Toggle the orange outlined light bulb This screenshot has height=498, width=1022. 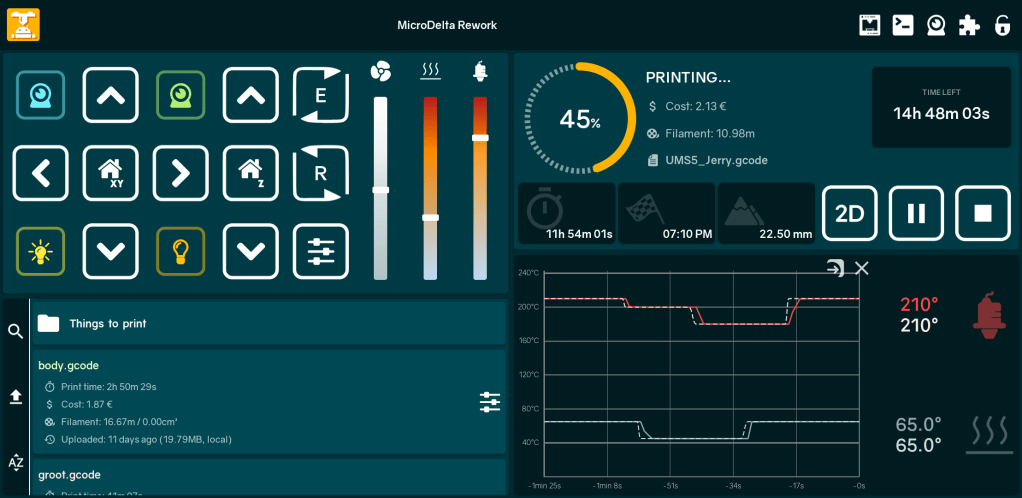[180, 251]
